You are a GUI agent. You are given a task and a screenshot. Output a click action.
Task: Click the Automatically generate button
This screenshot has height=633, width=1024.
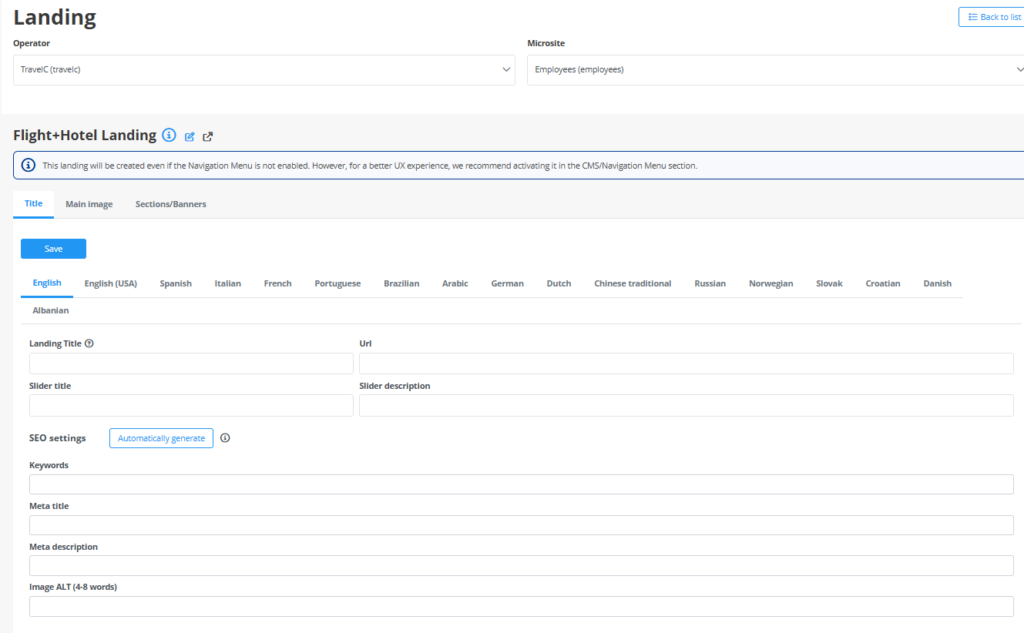pyautogui.click(x=161, y=438)
